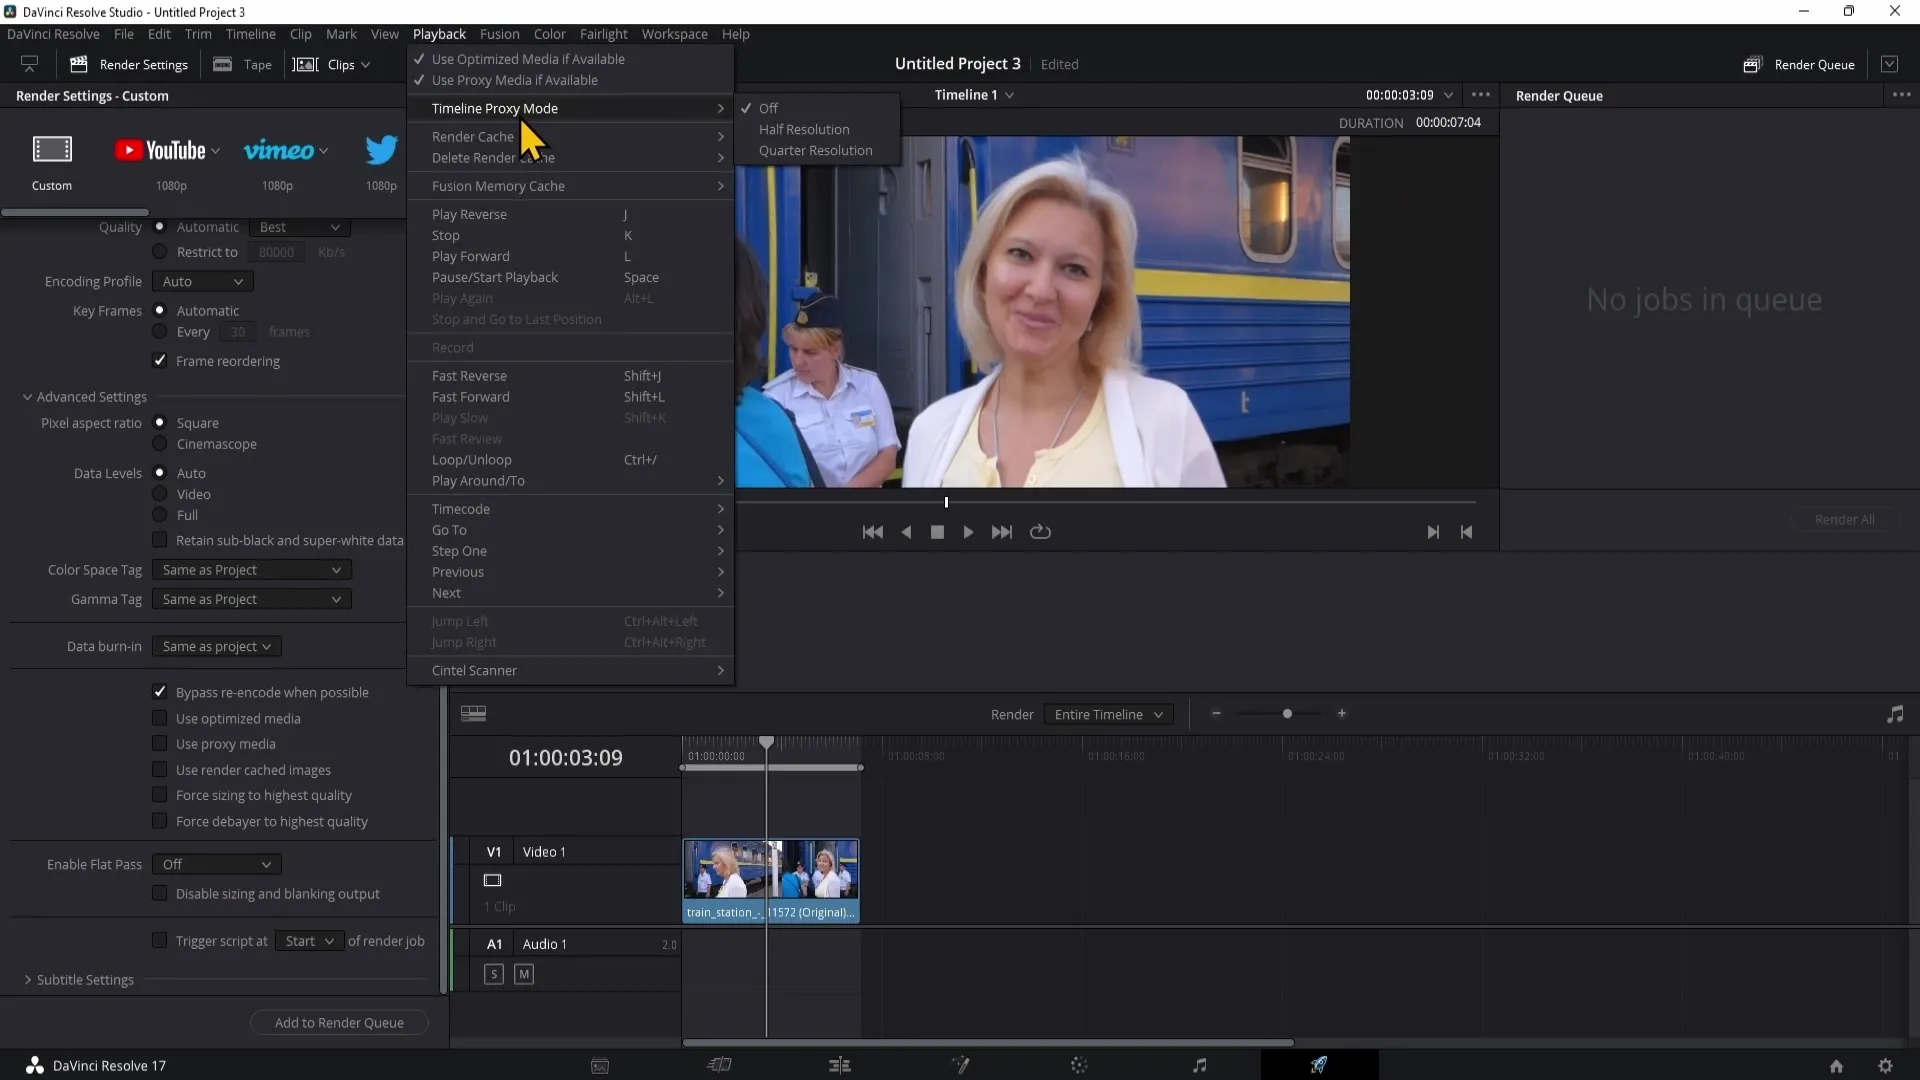
Task: Open the Encoding Profile dropdown
Action: pyautogui.click(x=200, y=281)
